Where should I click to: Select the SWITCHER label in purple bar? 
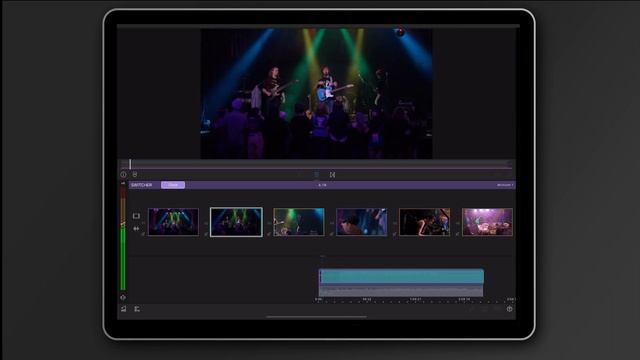142,185
